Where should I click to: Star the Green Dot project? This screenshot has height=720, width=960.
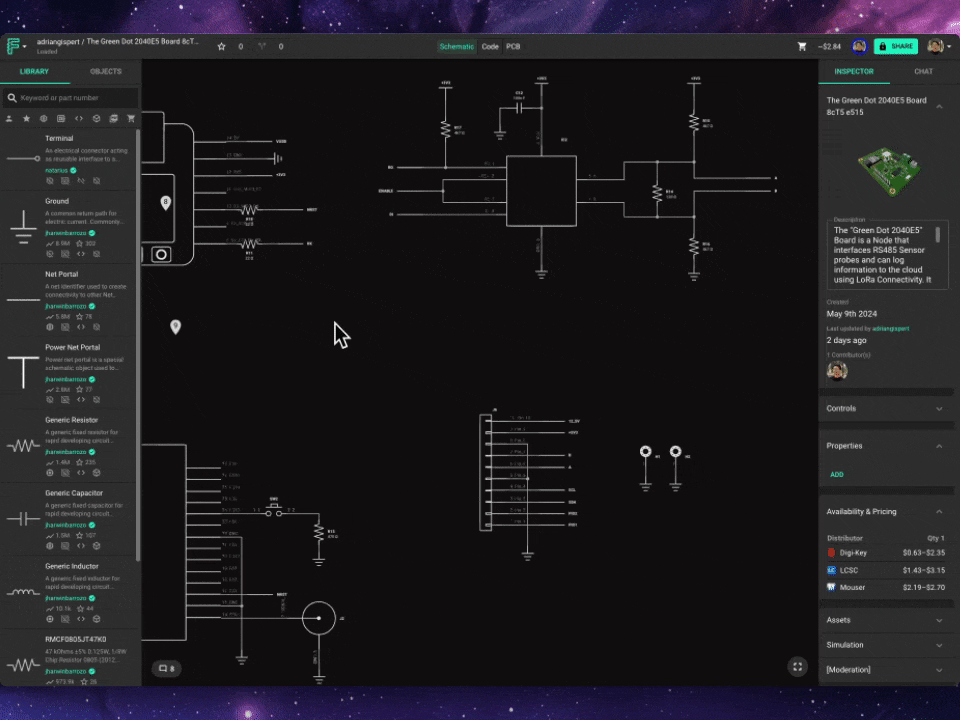point(222,46)
